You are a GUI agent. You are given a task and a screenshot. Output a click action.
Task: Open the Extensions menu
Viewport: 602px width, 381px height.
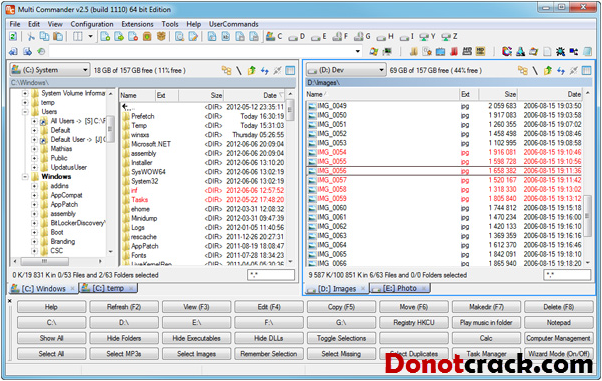point(137,24)
